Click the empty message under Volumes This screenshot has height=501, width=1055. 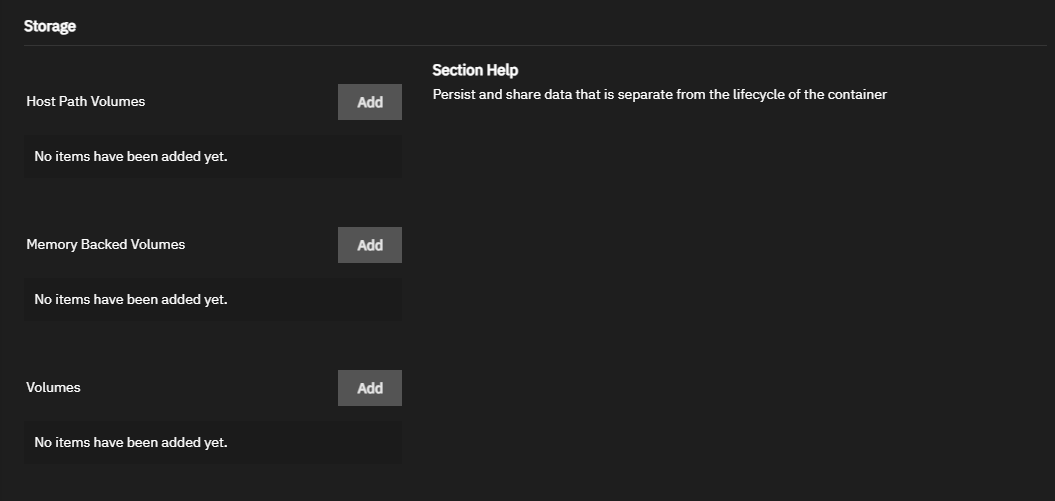[x=131, y=442]
